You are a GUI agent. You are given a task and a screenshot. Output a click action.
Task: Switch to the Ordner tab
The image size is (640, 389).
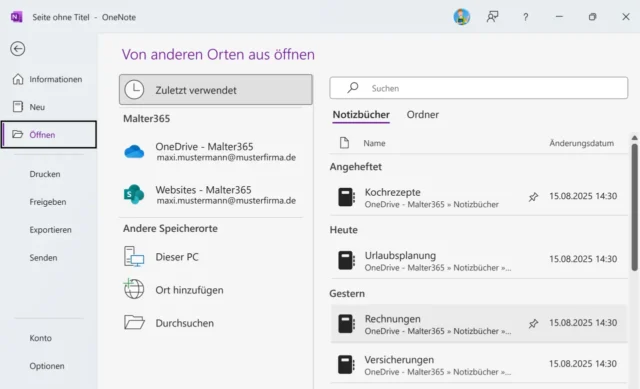click(x=422, y=115)
